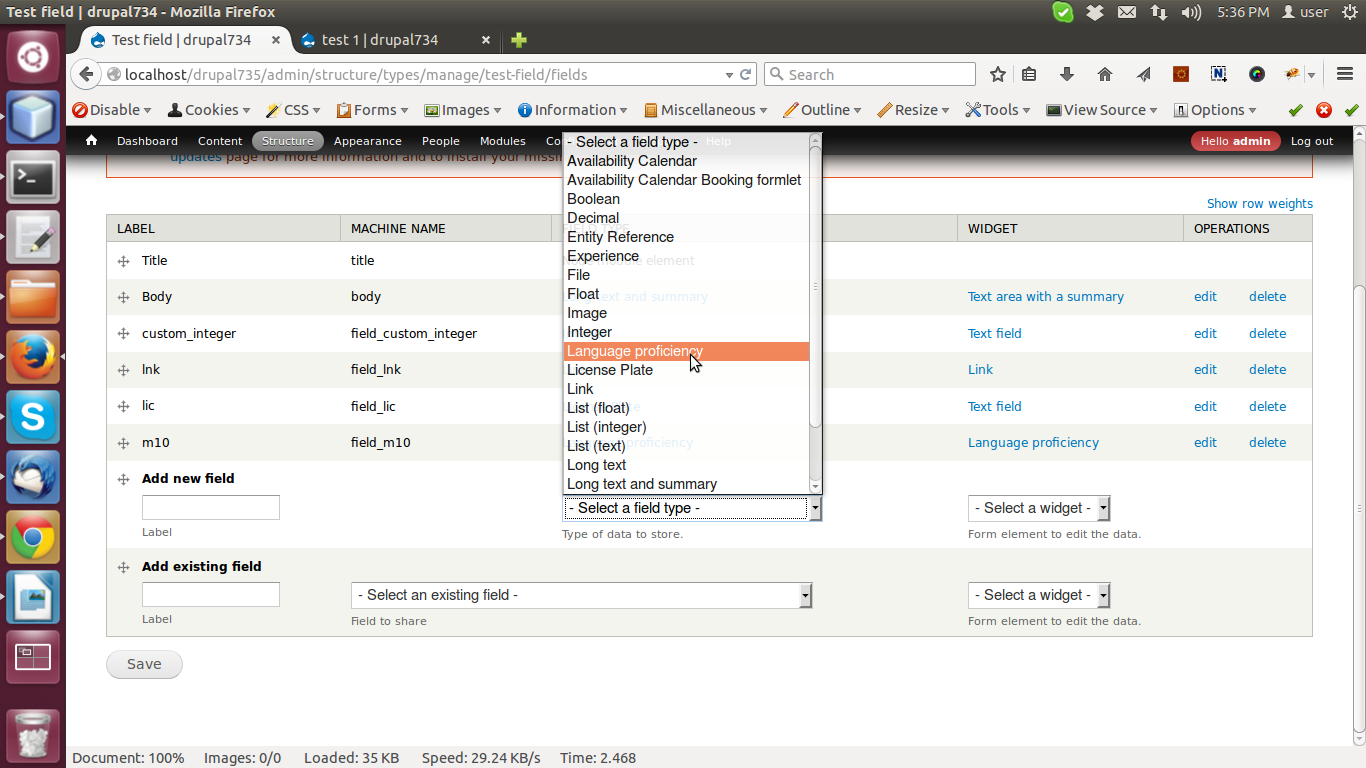1366x768 pixels.
Task: Open the Select a widget dropdown for new field
Action: (1039, 508)
